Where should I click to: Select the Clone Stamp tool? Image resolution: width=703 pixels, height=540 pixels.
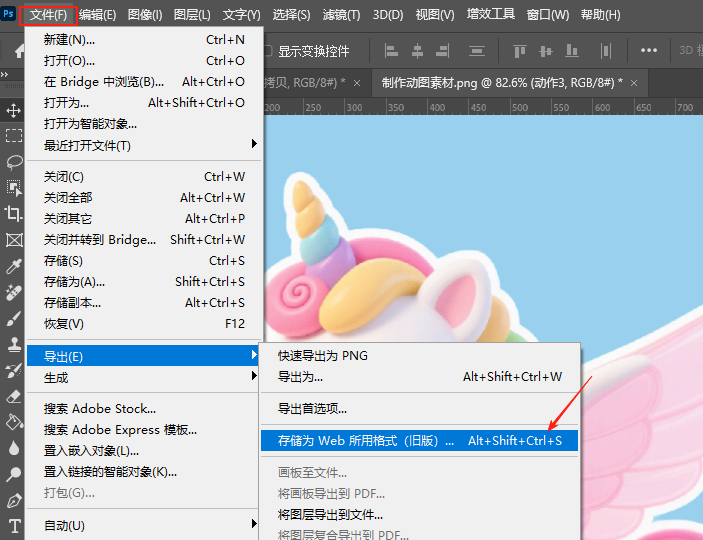(x=13, y=344)
